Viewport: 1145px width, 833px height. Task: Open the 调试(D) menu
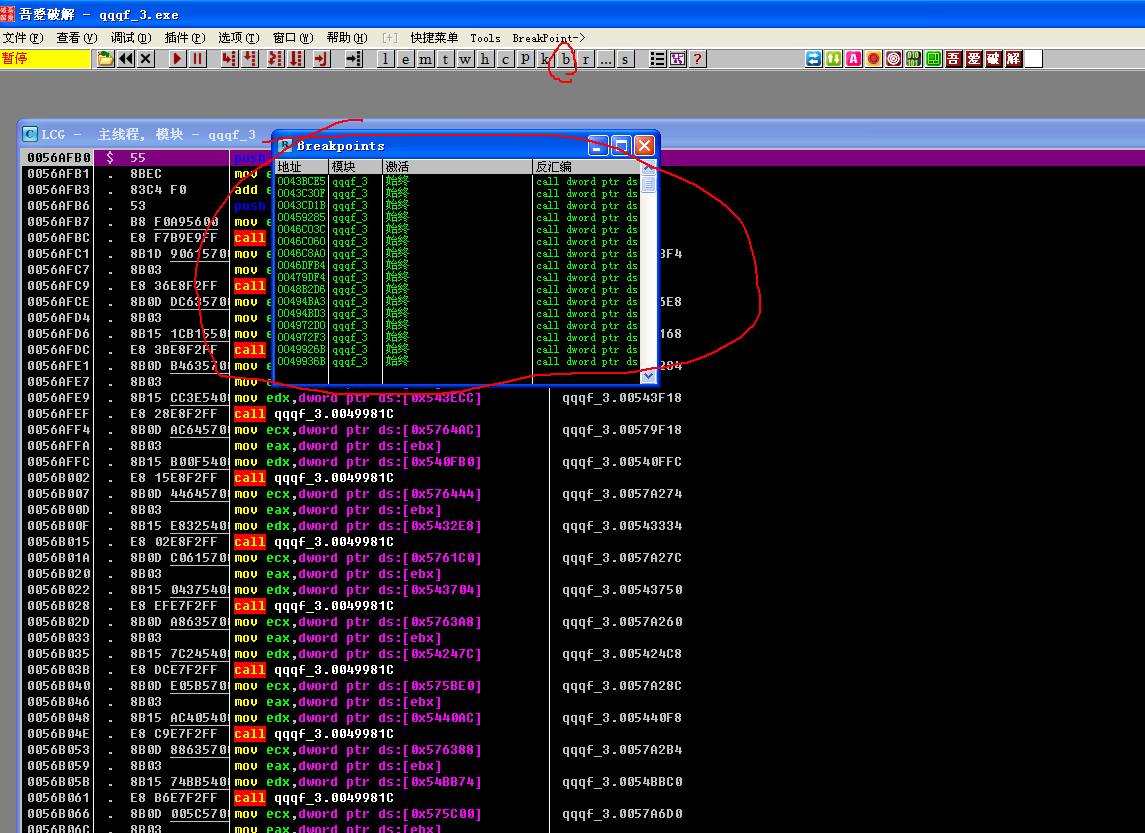(131, 38)
